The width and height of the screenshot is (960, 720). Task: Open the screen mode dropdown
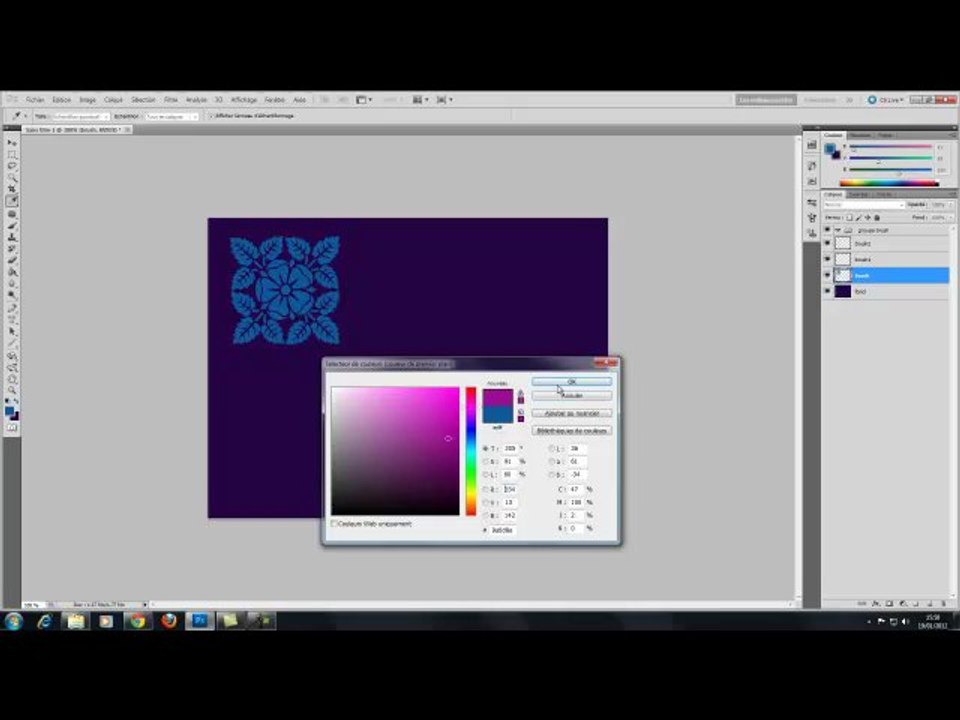point(444,99)
